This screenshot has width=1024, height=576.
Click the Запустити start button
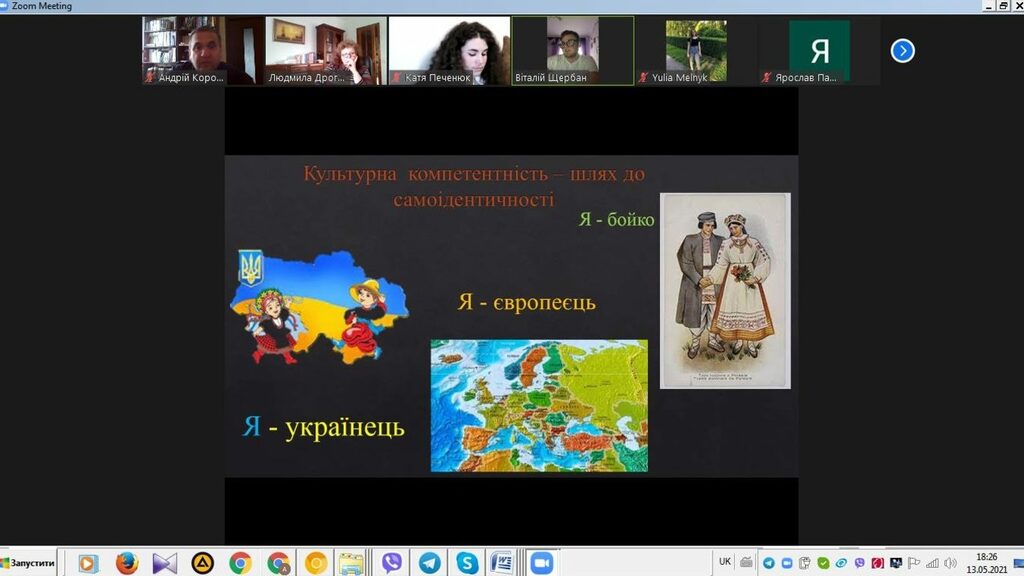click(x=29, y=563)
